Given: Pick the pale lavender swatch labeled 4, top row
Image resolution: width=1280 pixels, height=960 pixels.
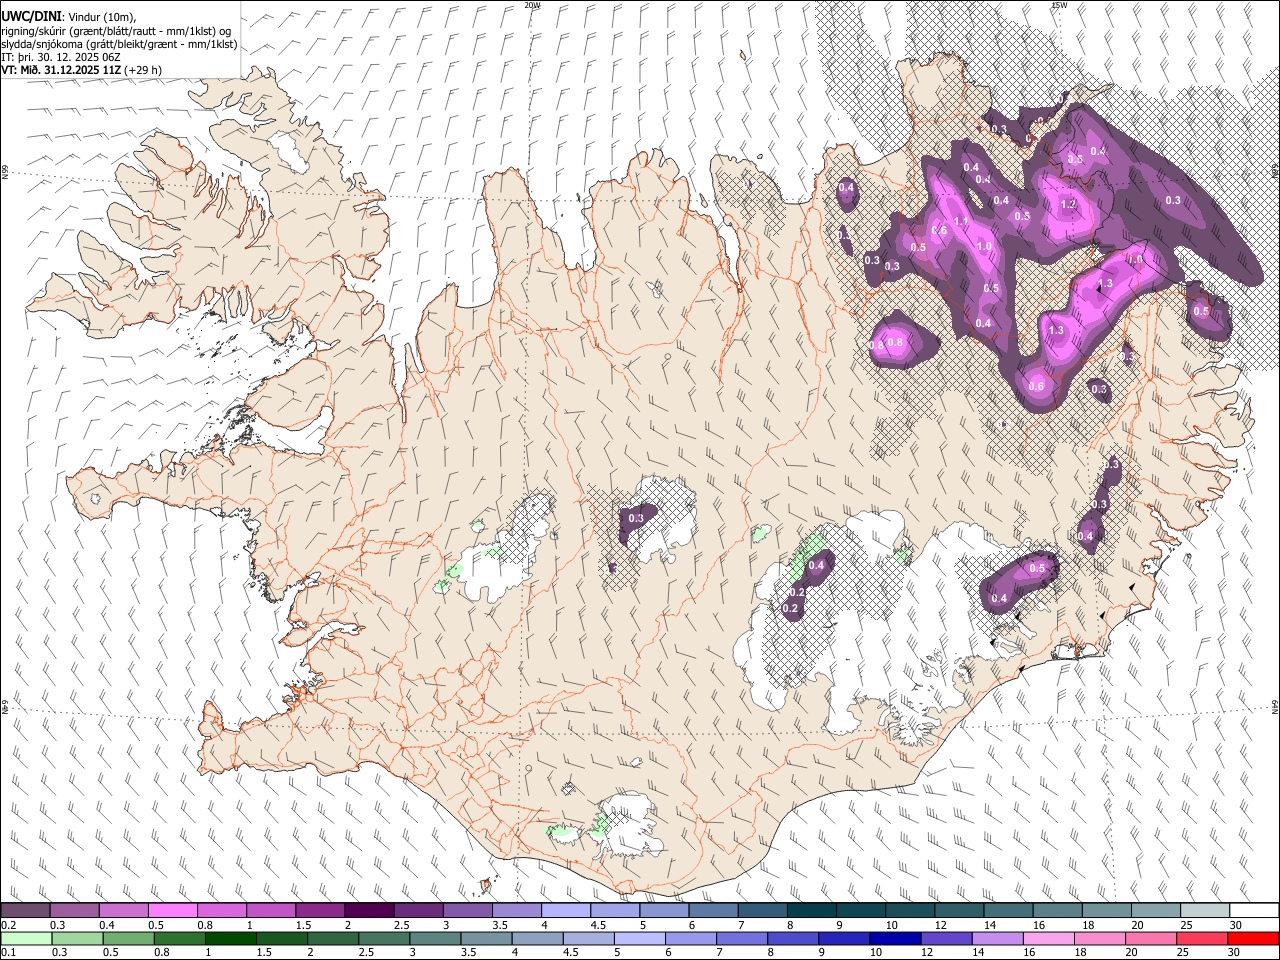Looking at the screenshot, I should point(565,910).
